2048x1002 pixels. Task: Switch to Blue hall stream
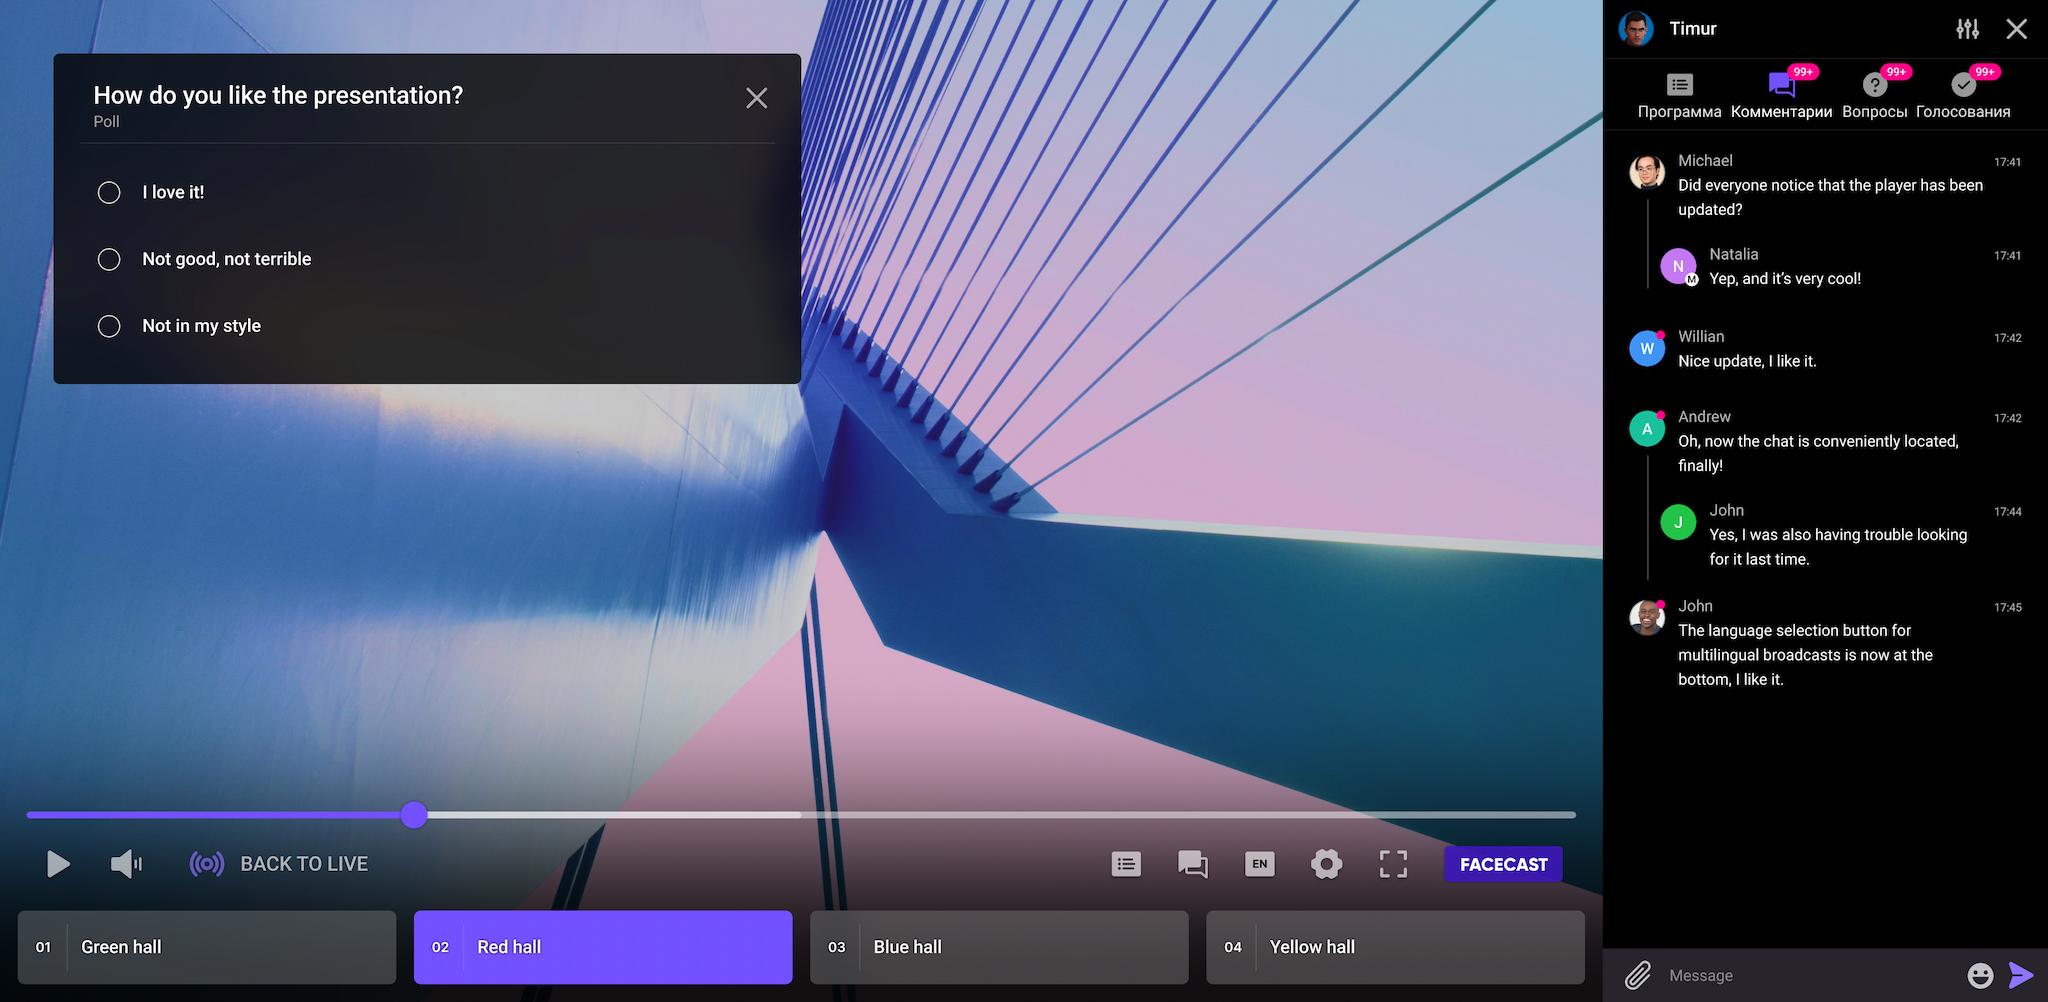coord(998,947)
